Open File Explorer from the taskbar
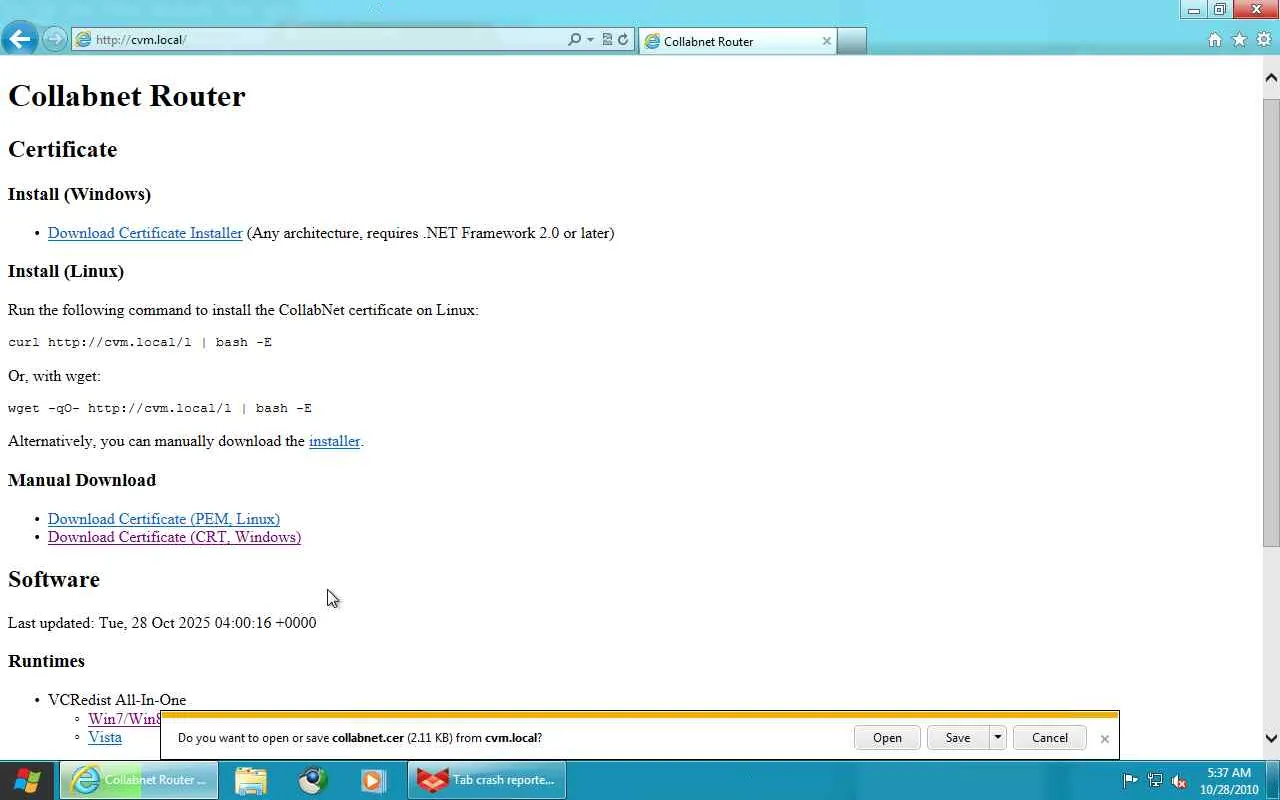This screenshot has height=800, width=1280. (251, 780)
